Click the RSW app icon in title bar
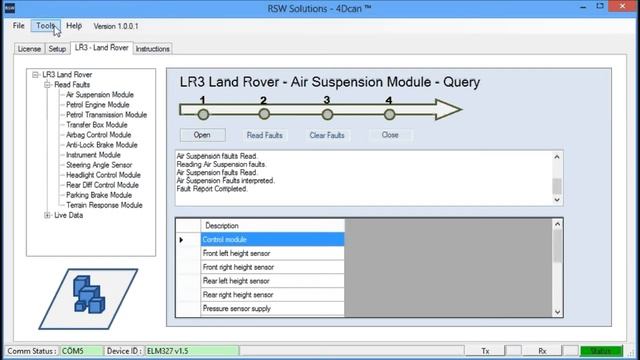This screenshot has width=640, height=360. click(9, 8)
